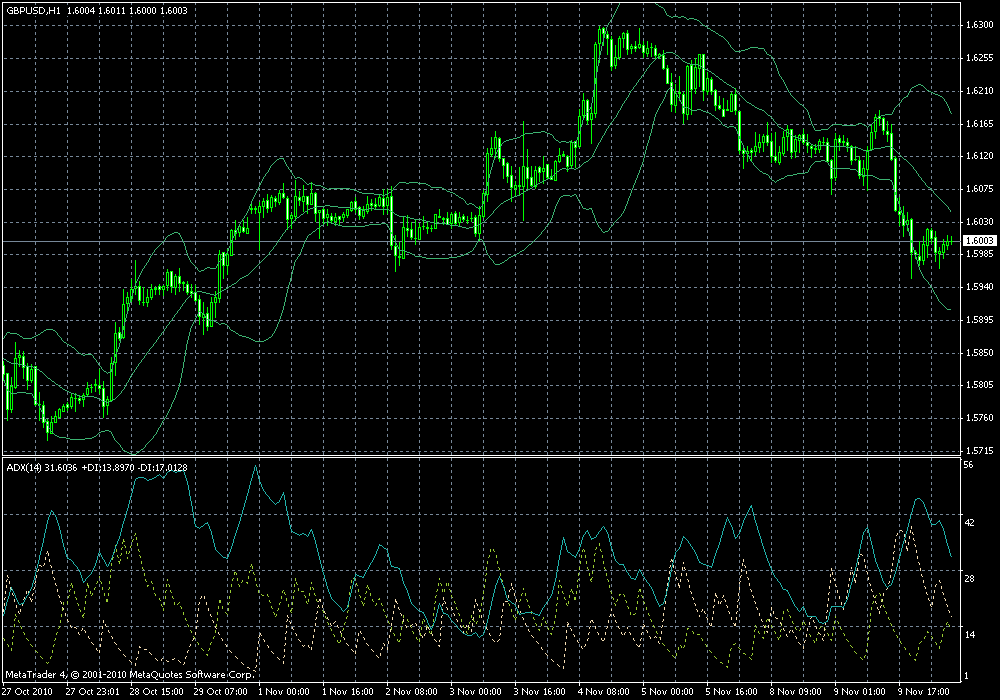Click the 3 Nov 16:00 time label
Image resolution: width=1000 pixels, height=700 pixels.
point(540,692)
